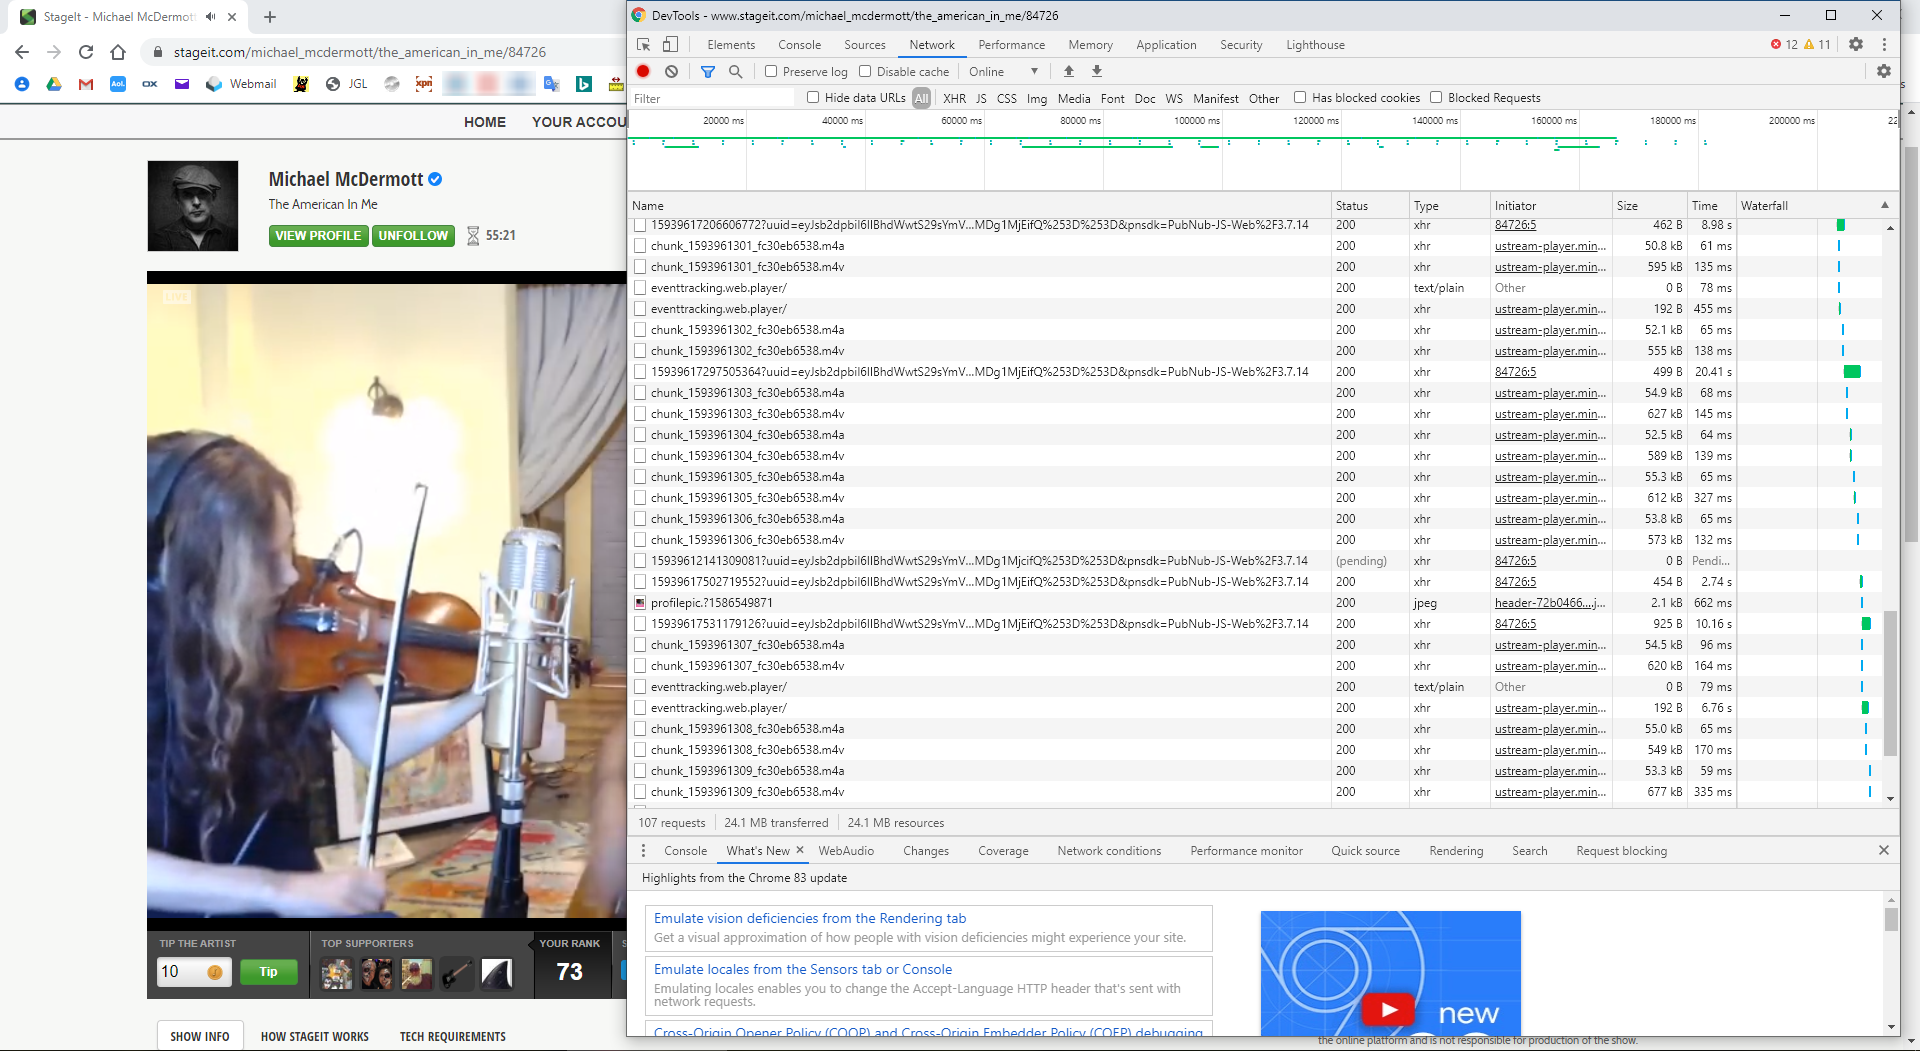Sort the request list by Time column
This screenshot has height=1051, width=1920.
point(1711,206)
